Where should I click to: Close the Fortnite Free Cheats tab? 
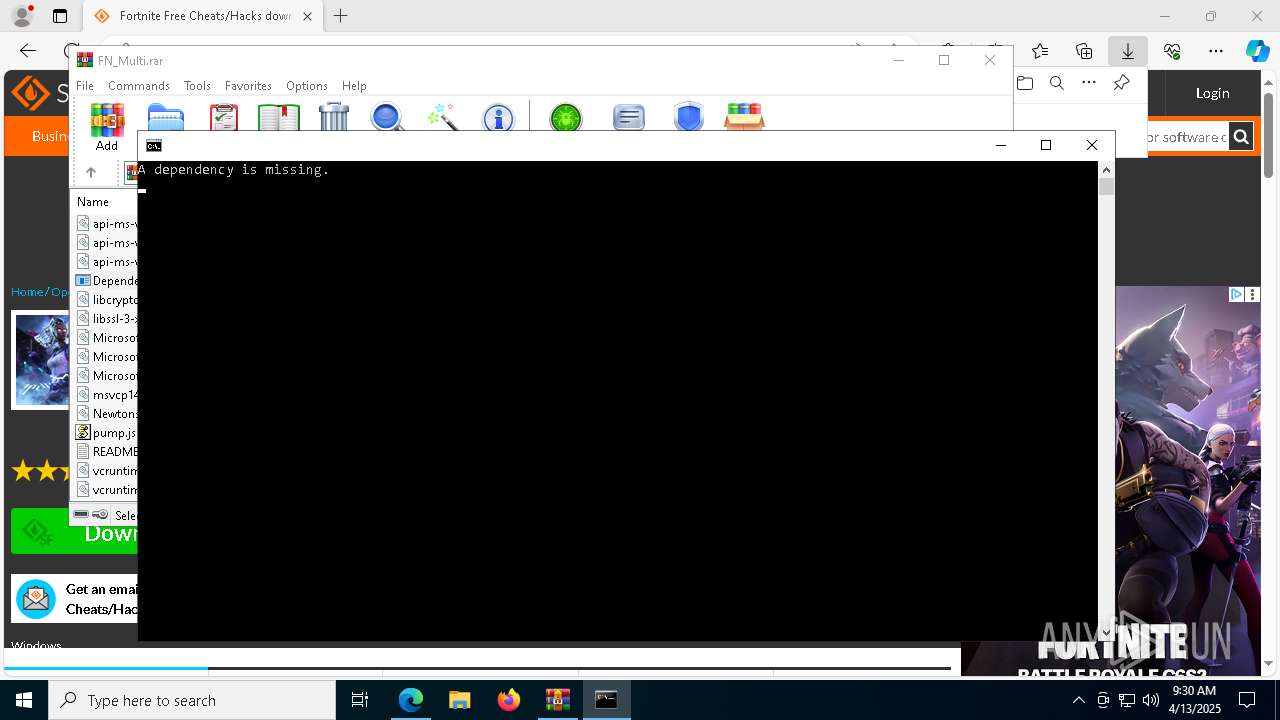point(307,16)
